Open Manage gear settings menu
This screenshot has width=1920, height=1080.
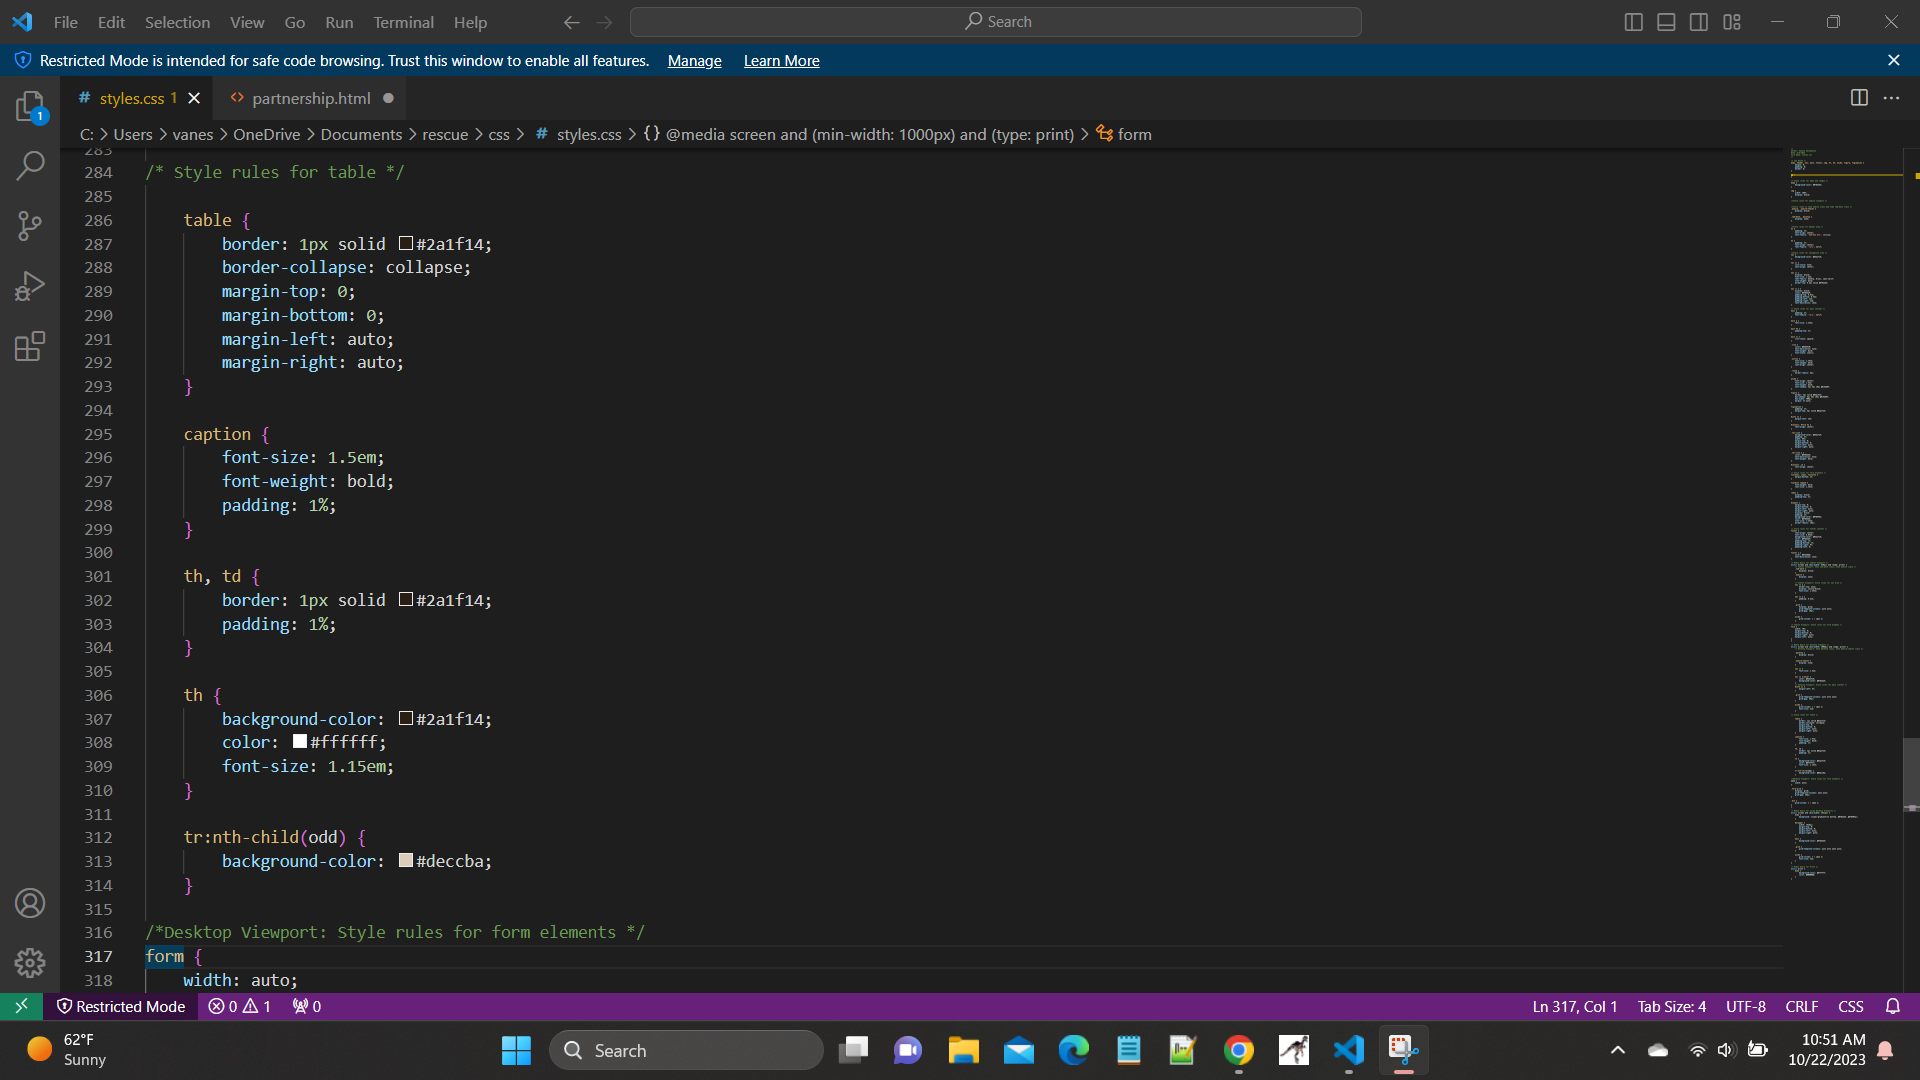pyautogui.click(x=30, y=962)
